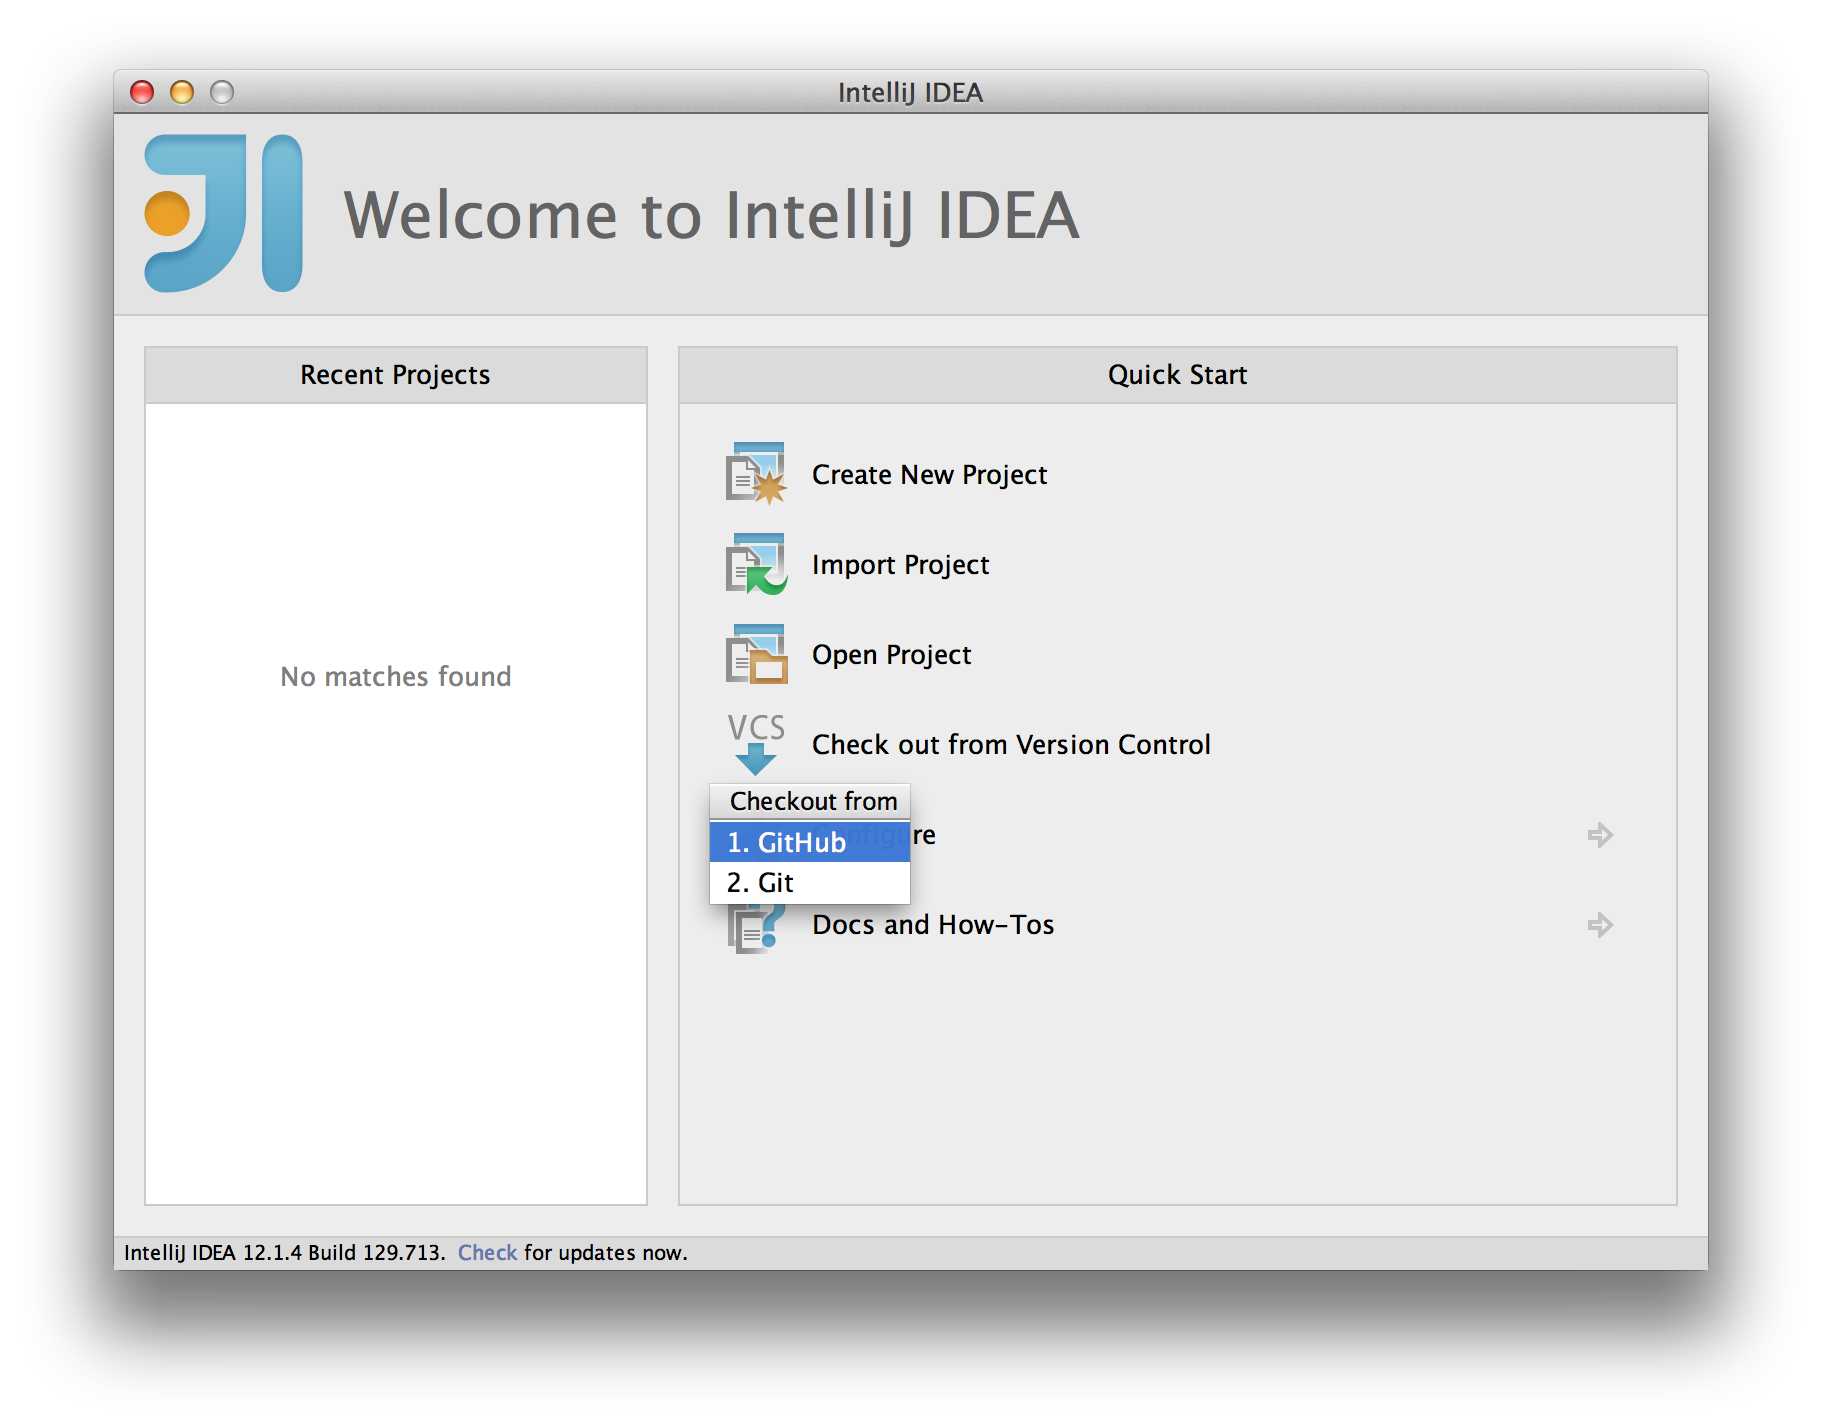
Task: Click the Open Project label
Action: [891, 655]
